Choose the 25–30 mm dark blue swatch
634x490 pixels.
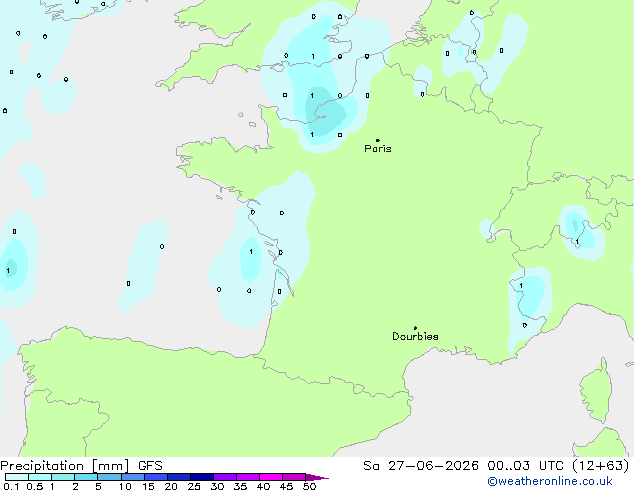tap(201, 477)
